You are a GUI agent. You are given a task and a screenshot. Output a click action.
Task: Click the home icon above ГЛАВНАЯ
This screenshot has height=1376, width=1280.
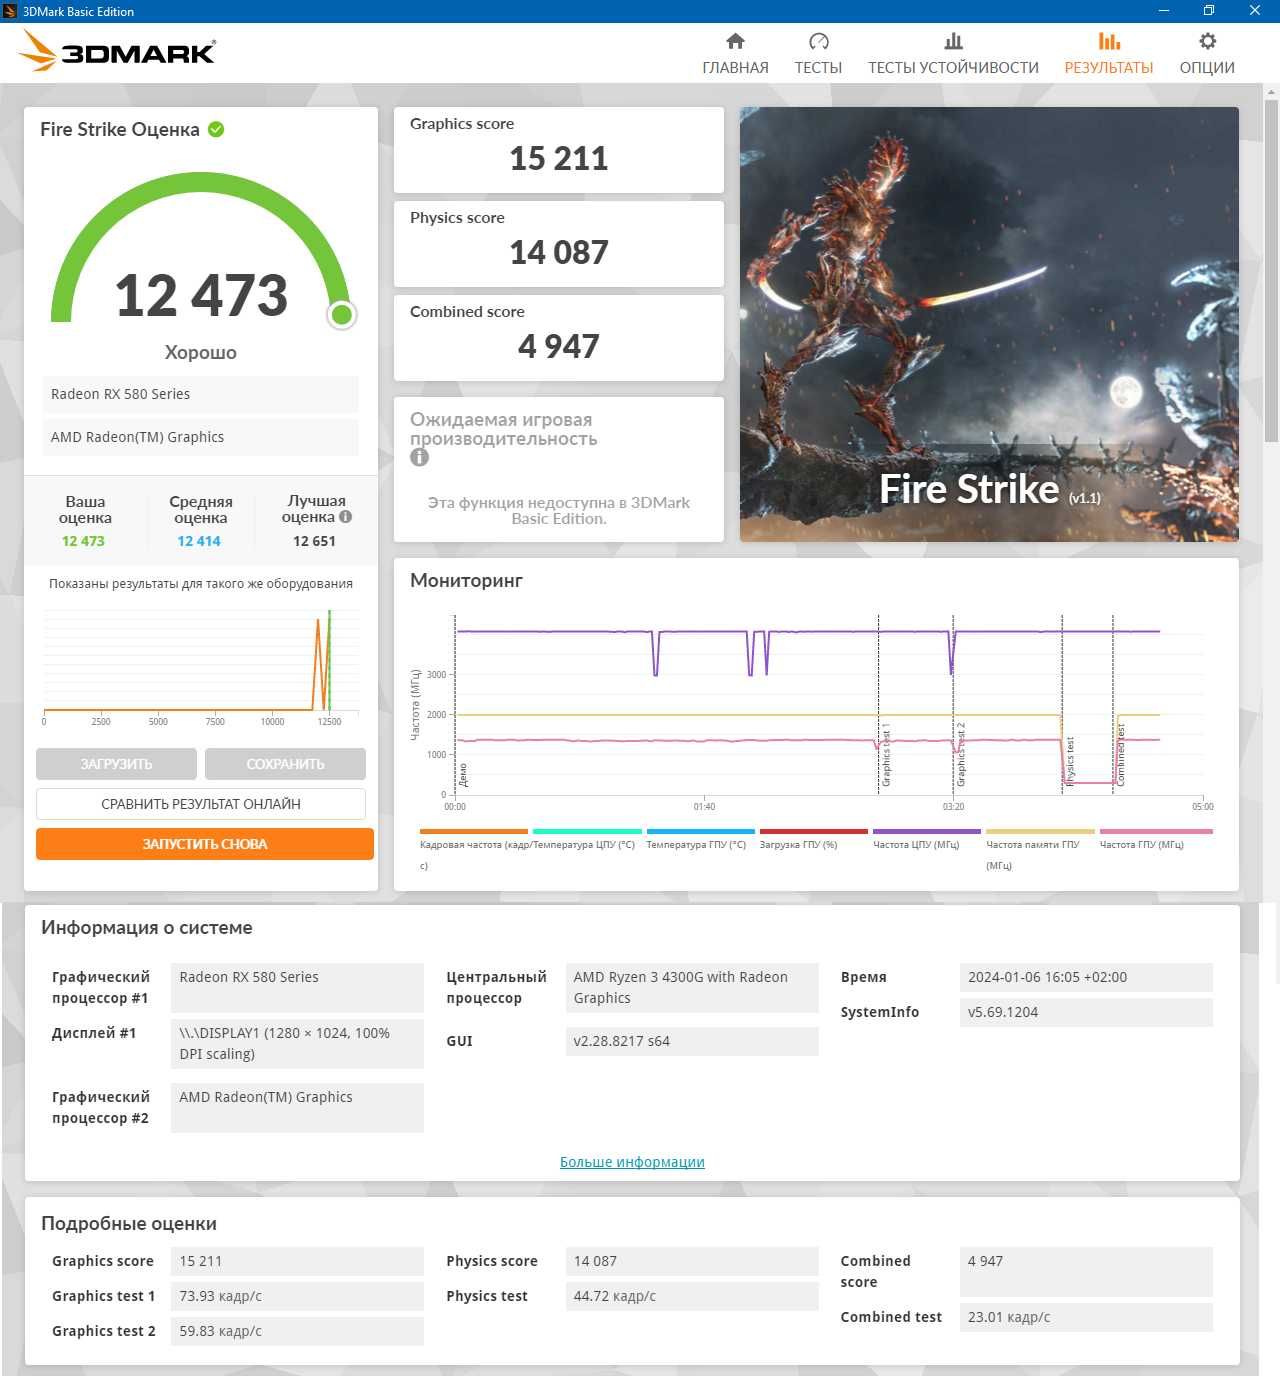click(735, 41)
